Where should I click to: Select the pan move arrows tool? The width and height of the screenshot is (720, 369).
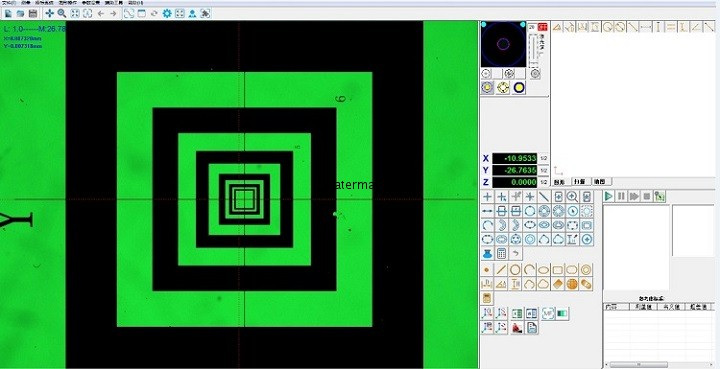point(49,14)
